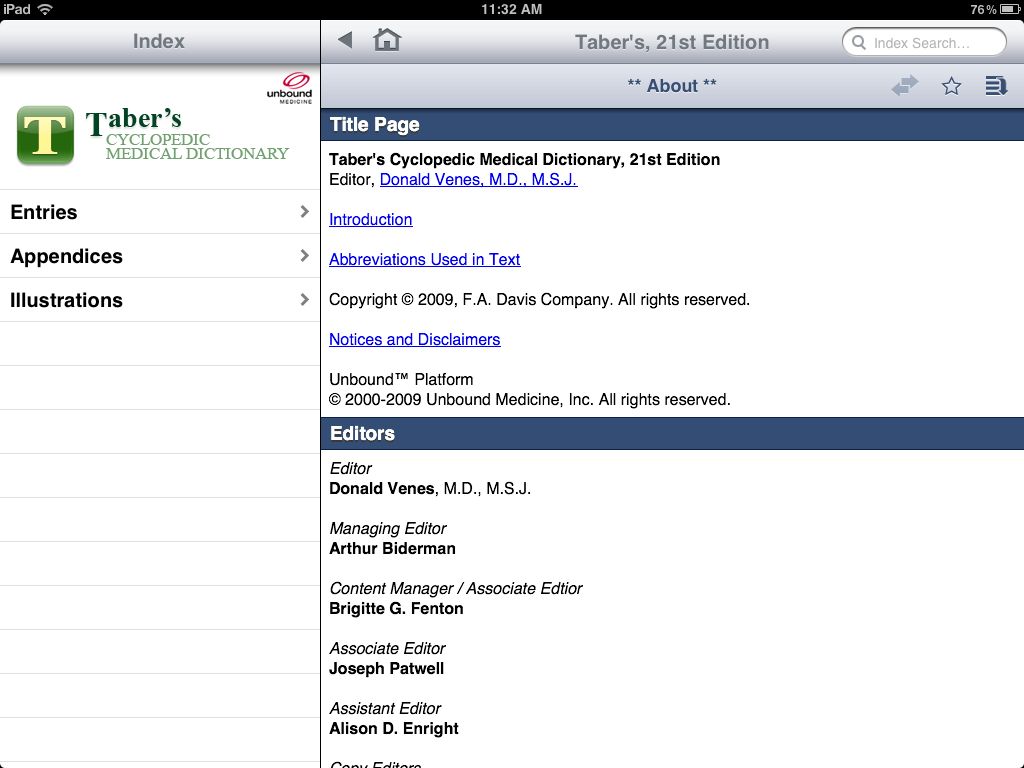
Task: Tap the Unbound Platform text
Action: tap(401, 379)
